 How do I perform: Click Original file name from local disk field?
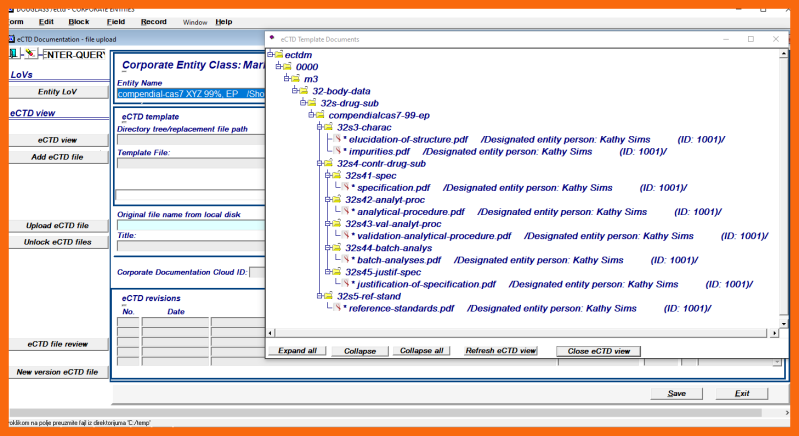191,226
